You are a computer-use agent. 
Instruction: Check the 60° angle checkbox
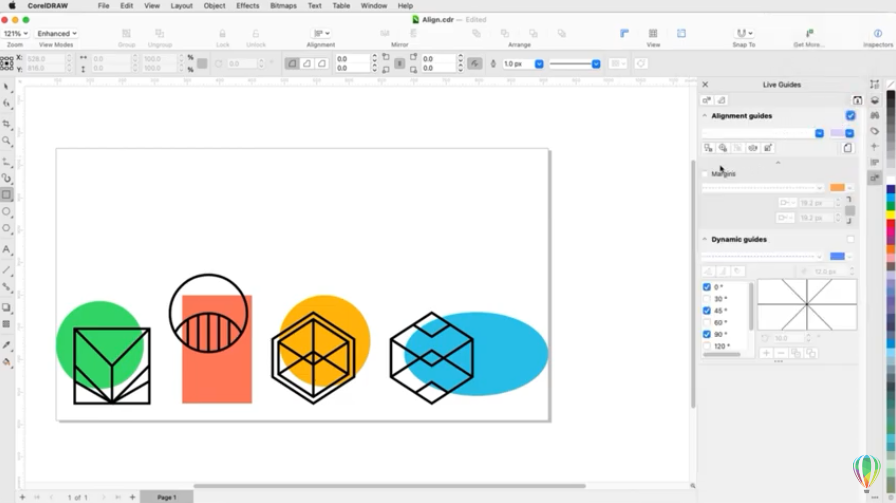[707, 322]
